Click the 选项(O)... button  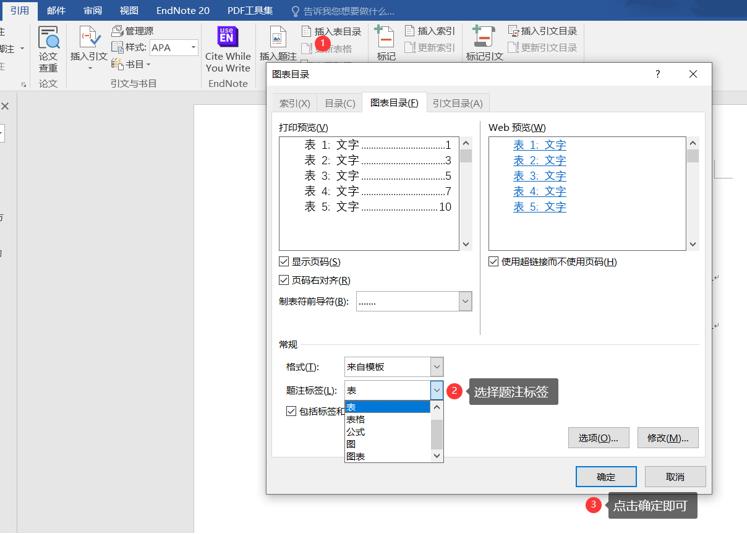598,438
